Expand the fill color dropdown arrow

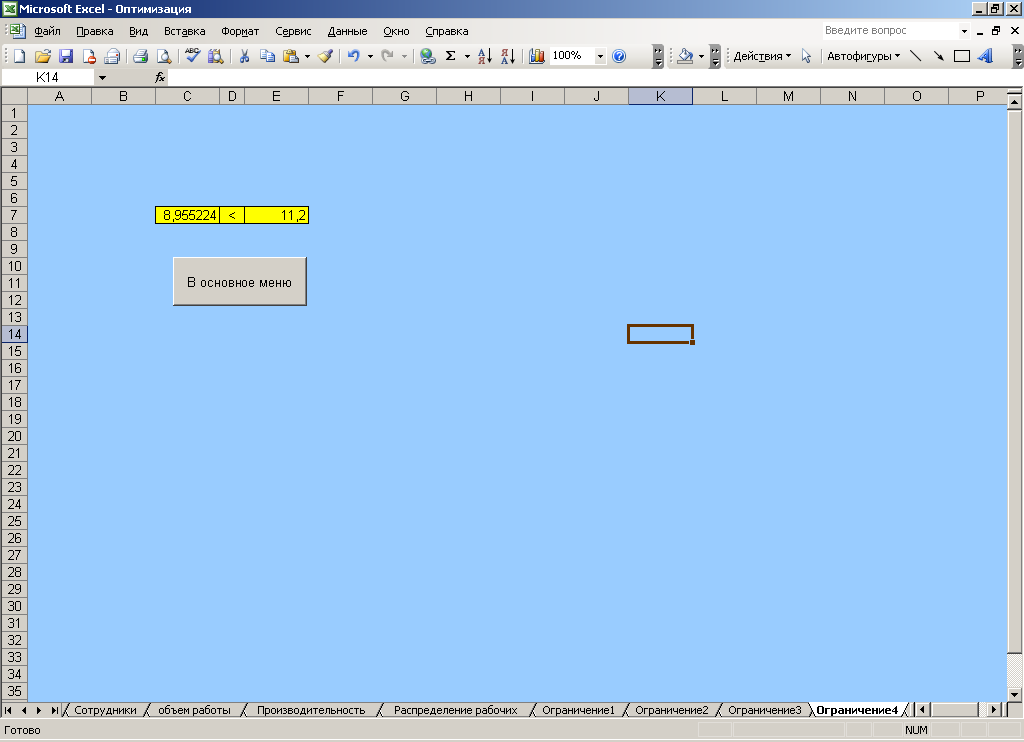[x=701, y=57]
